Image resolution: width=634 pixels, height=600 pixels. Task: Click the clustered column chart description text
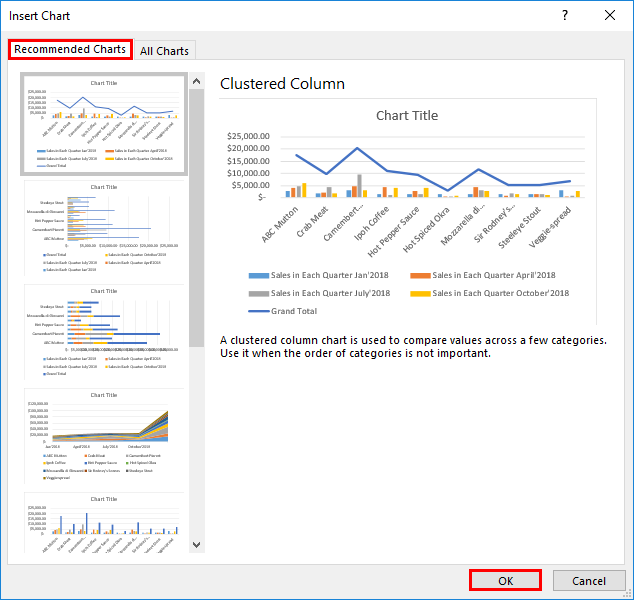pyautogui.click(x=413, y=346)
